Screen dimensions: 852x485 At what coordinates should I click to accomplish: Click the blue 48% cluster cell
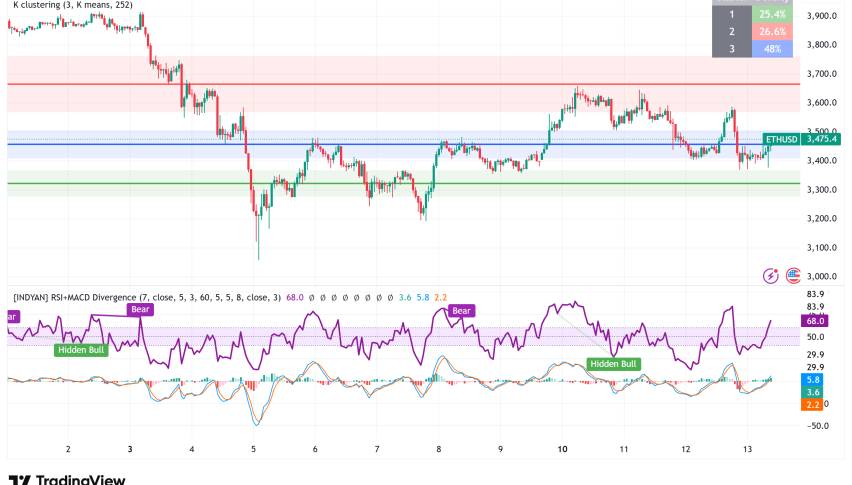click(x=770, y=48)
